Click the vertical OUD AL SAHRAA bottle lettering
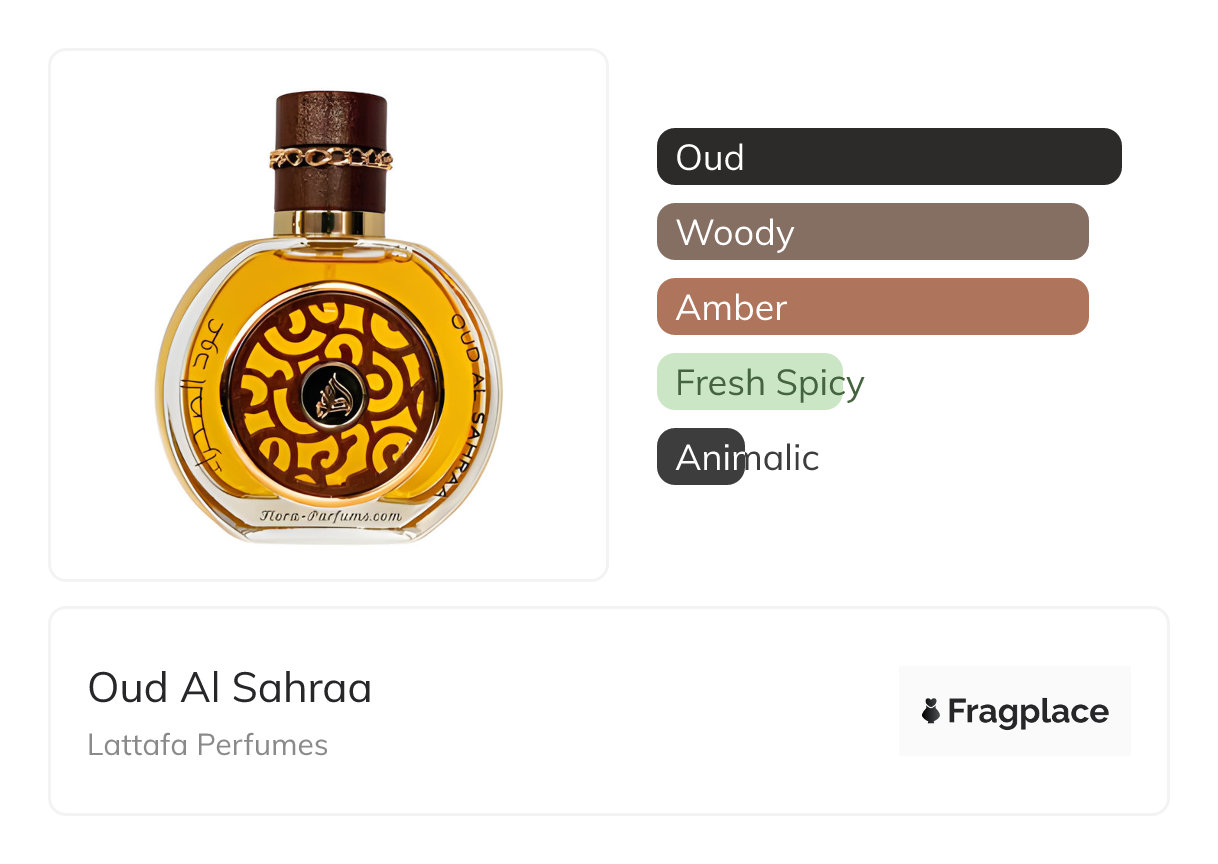Viewport: 1218px width, 864px height. tap(461, 406)
